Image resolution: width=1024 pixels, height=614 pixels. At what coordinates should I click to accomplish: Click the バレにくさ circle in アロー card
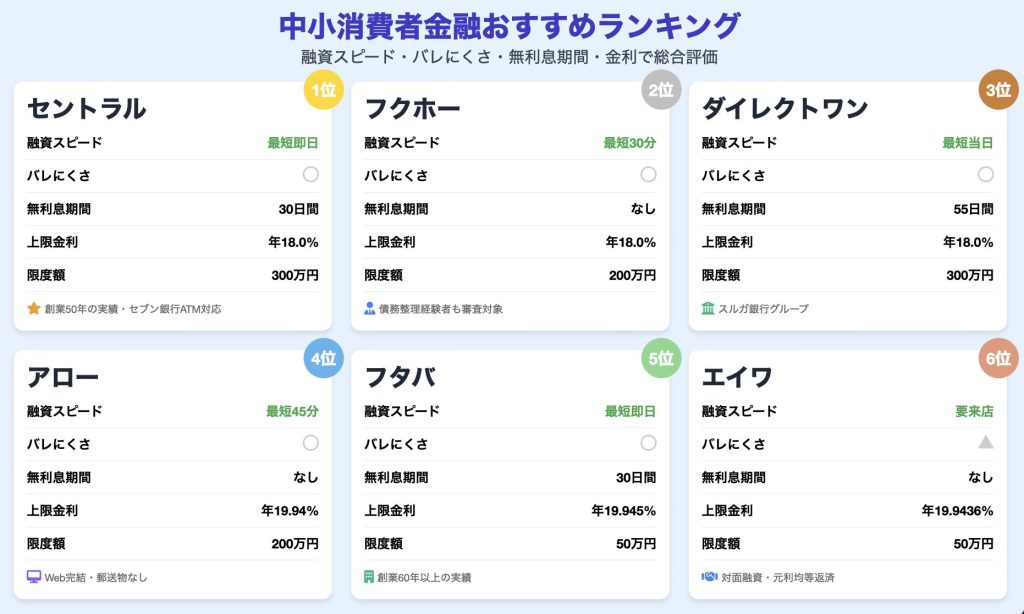311,443
